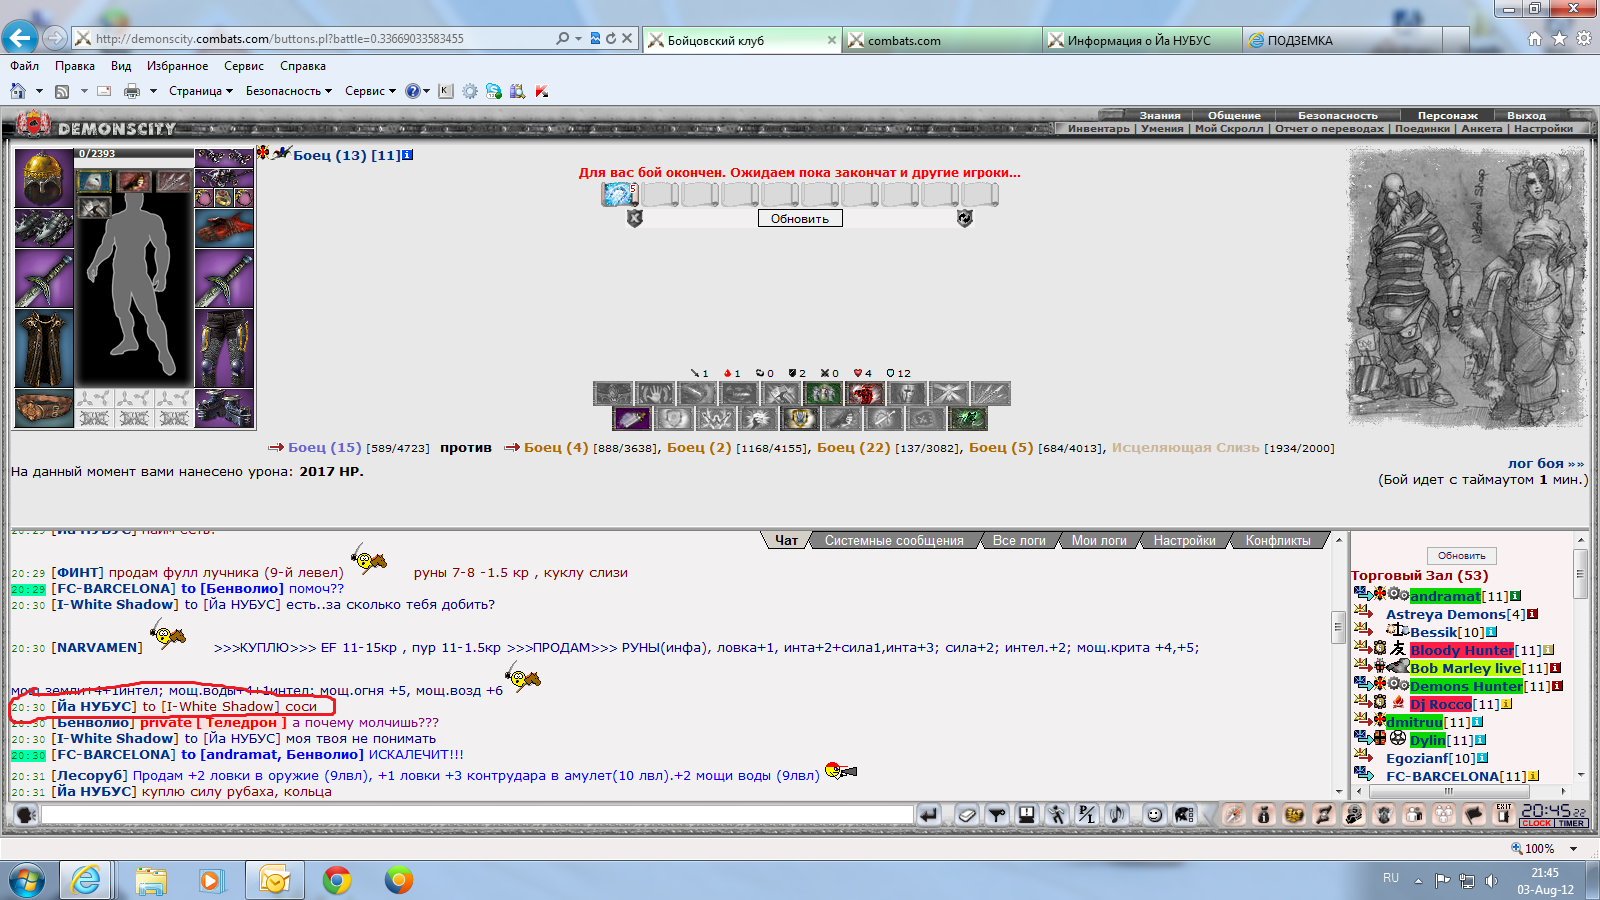Click the browser Home toolbar icon
Image resolution: width=1600 pixels, height=900 pixels.
pos(17,91)
